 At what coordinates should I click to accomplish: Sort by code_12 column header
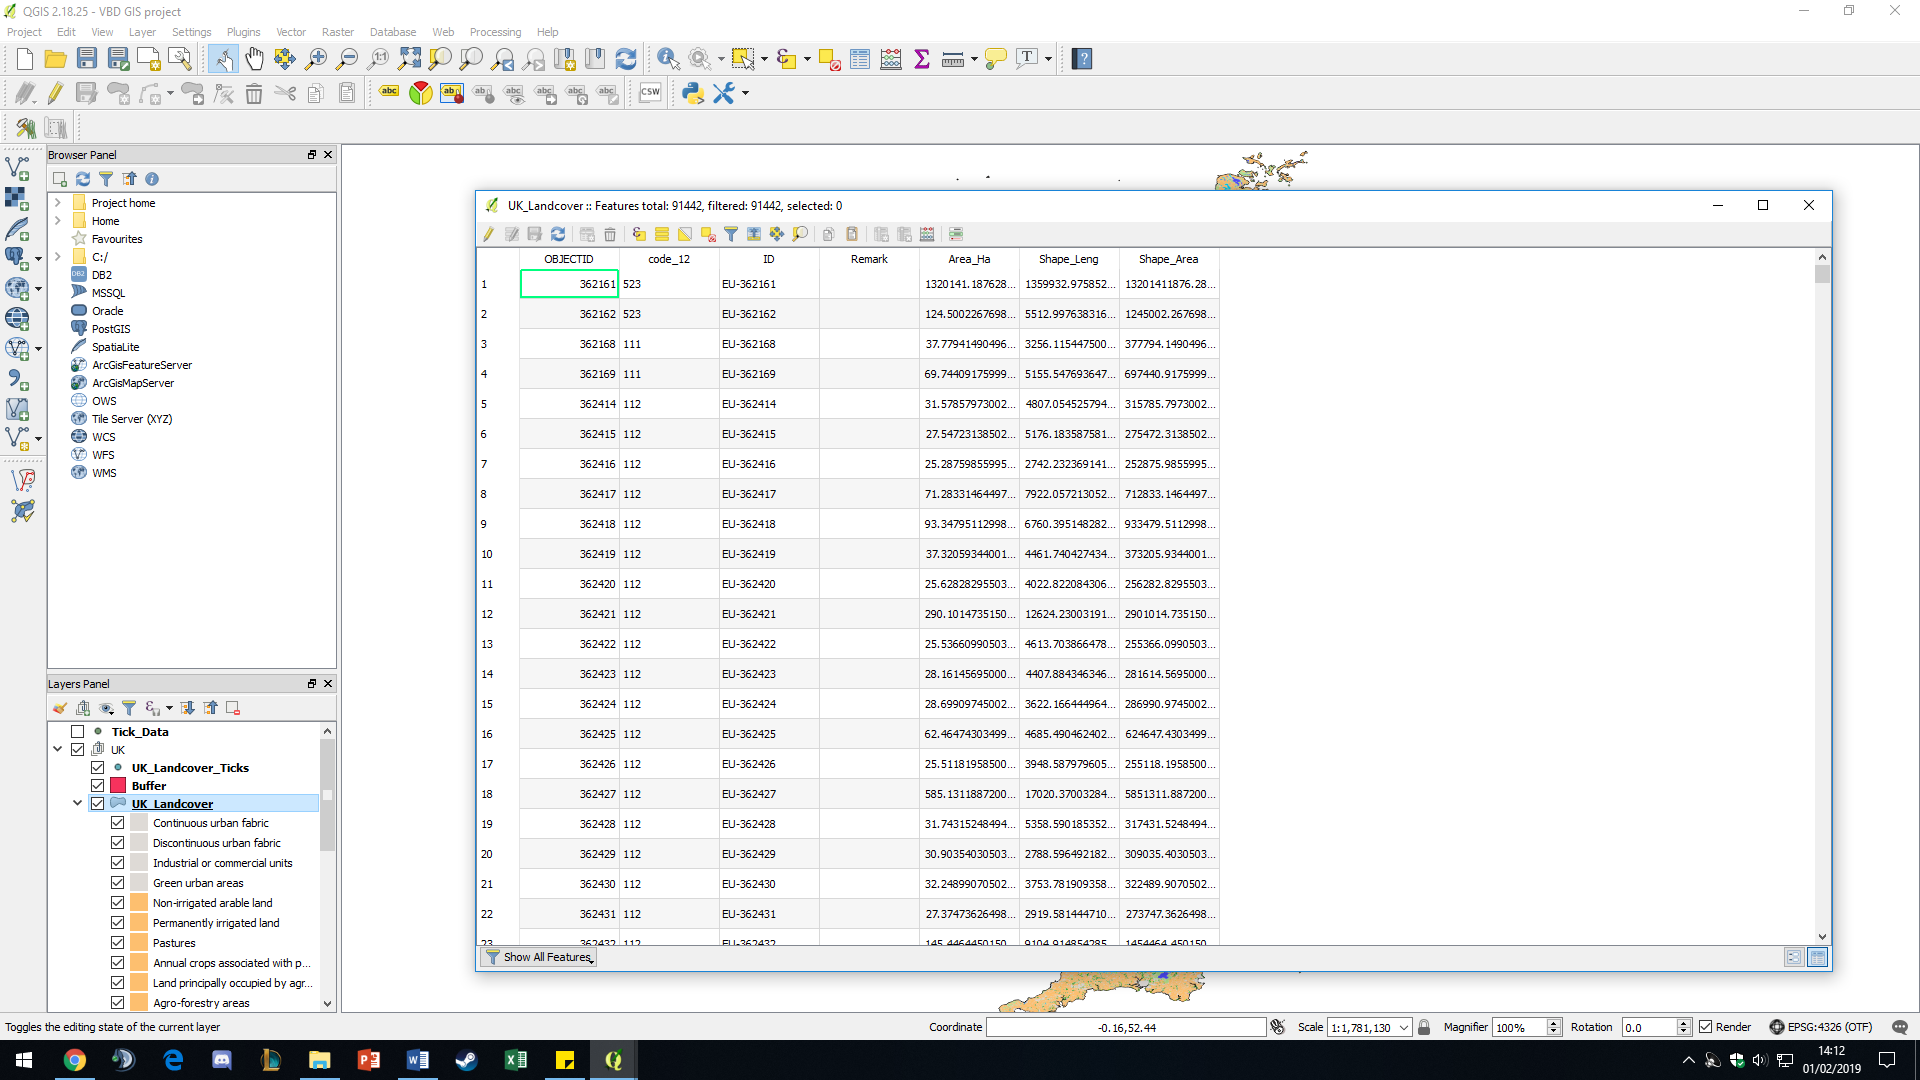coord(669,259)
